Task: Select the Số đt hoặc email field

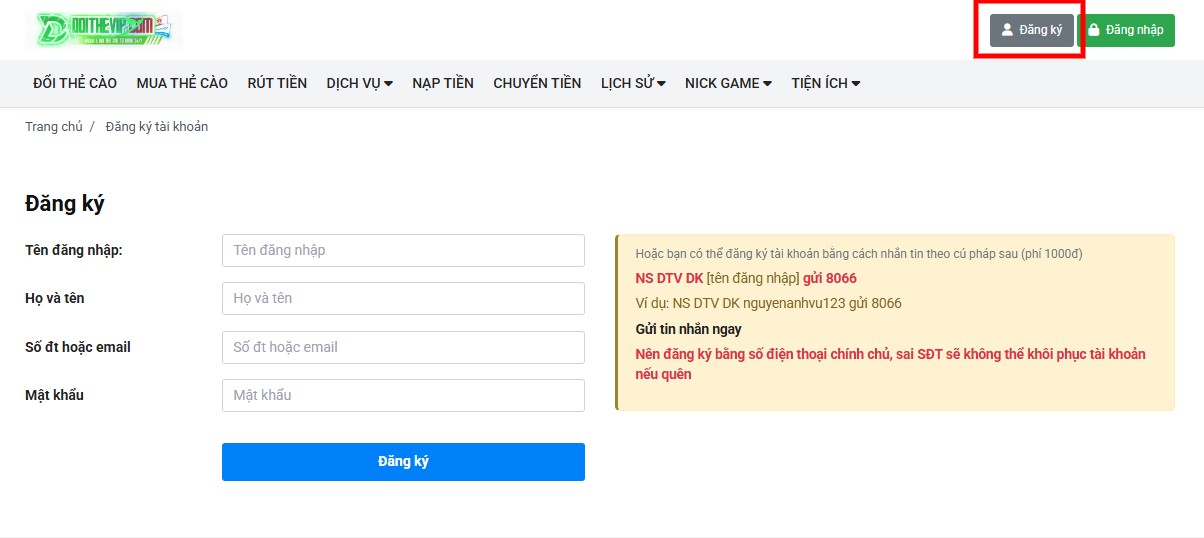Action: pyautogui.click(x=403, y=347)
